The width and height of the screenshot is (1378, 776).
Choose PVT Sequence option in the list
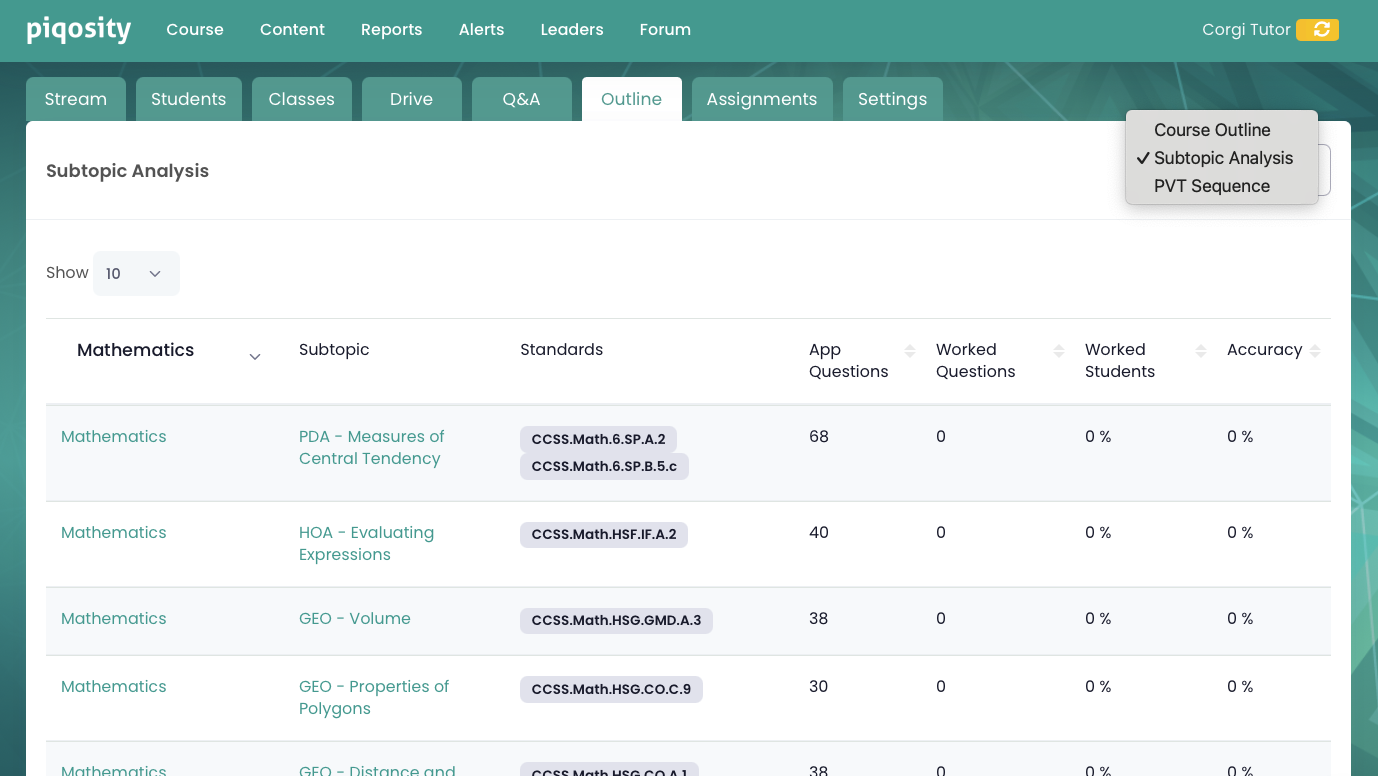tap(1211, 186)
